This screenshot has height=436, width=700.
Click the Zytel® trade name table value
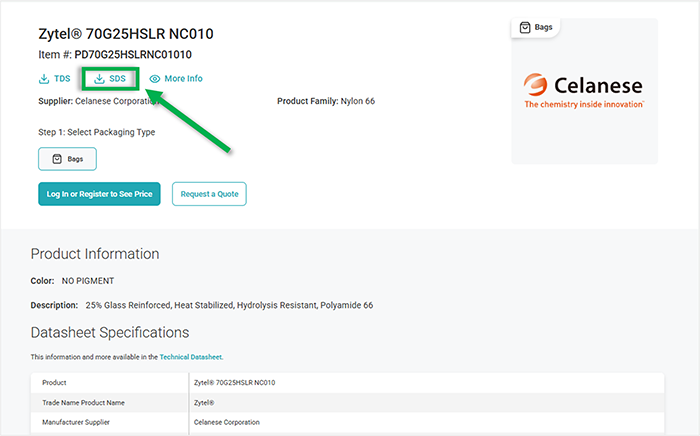click(204, 403)
